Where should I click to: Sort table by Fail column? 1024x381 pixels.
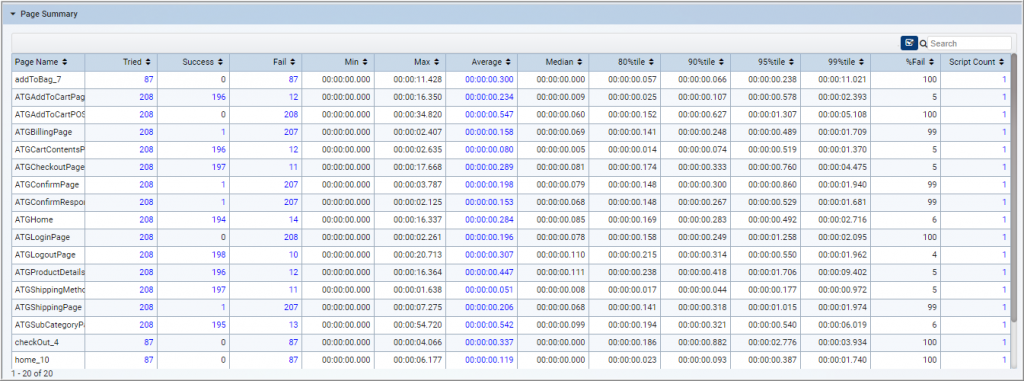[285, 62]
